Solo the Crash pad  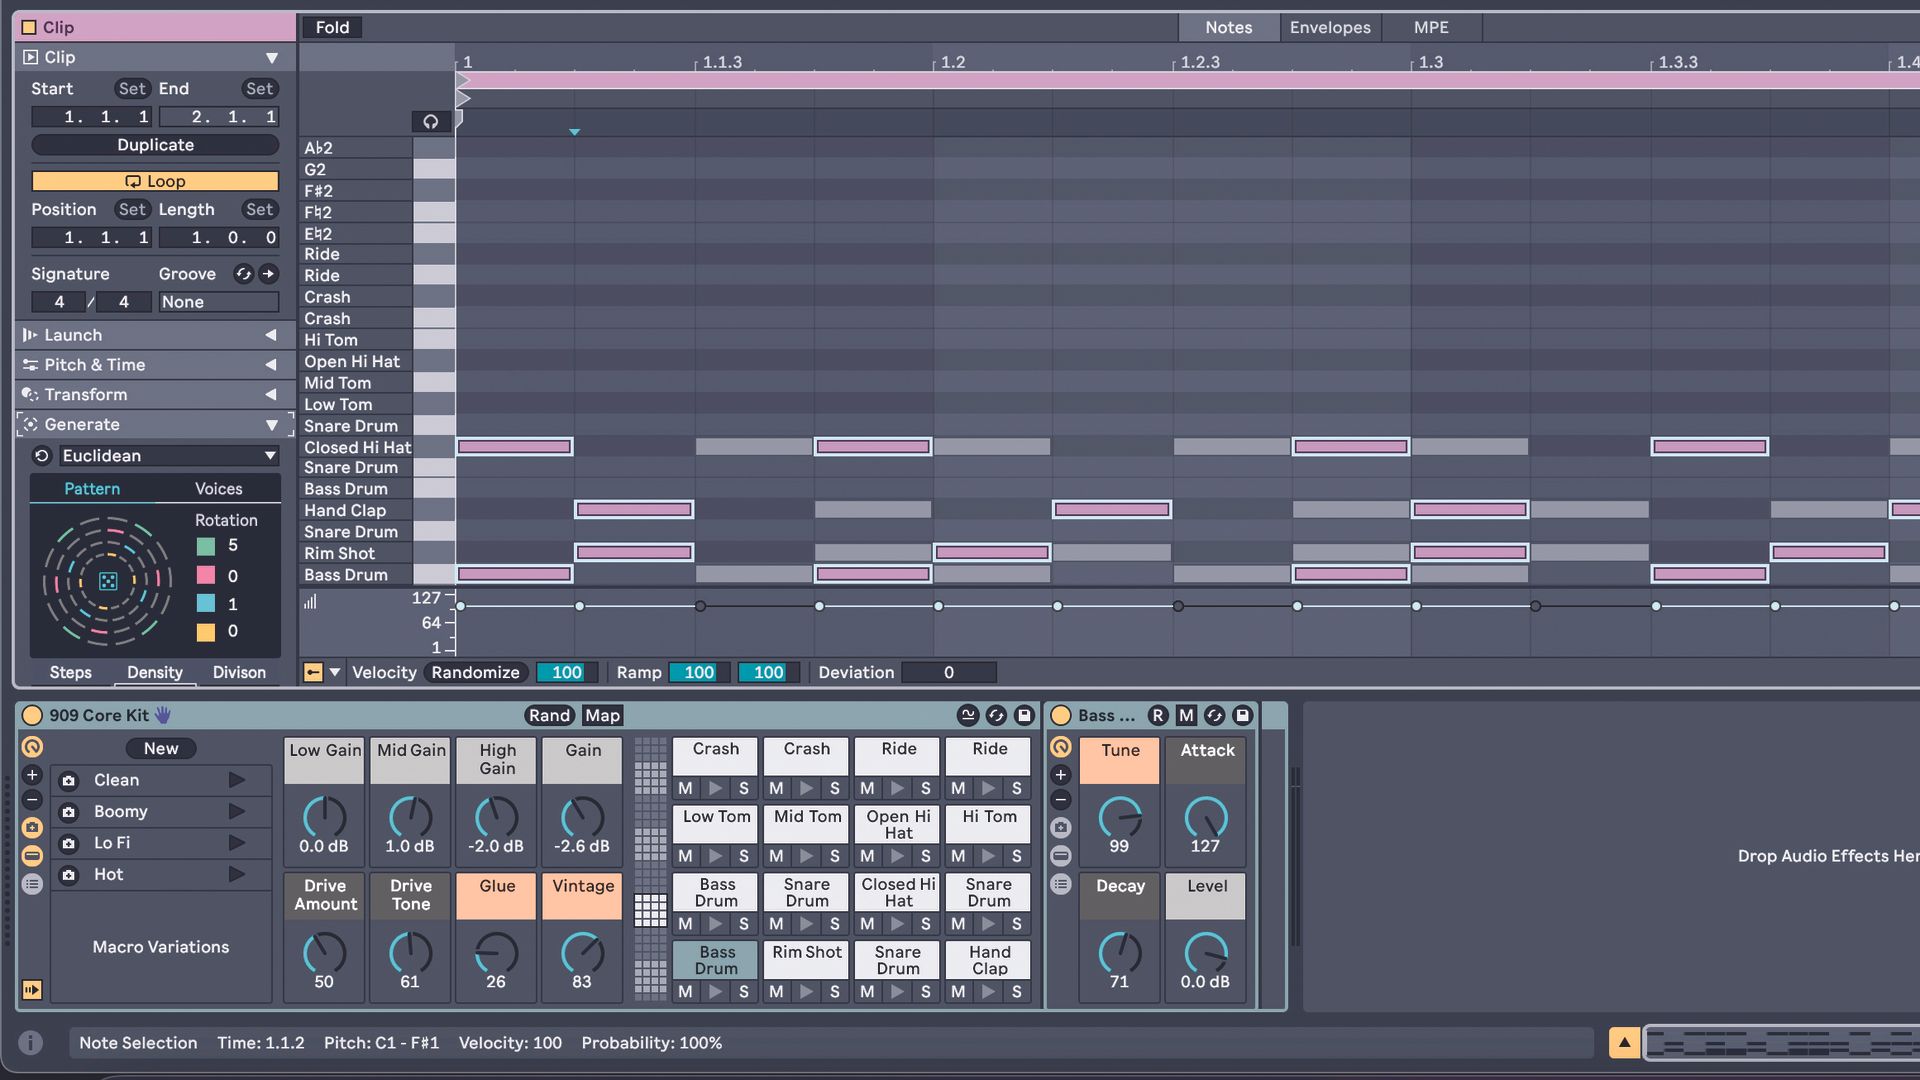(744, 788)
